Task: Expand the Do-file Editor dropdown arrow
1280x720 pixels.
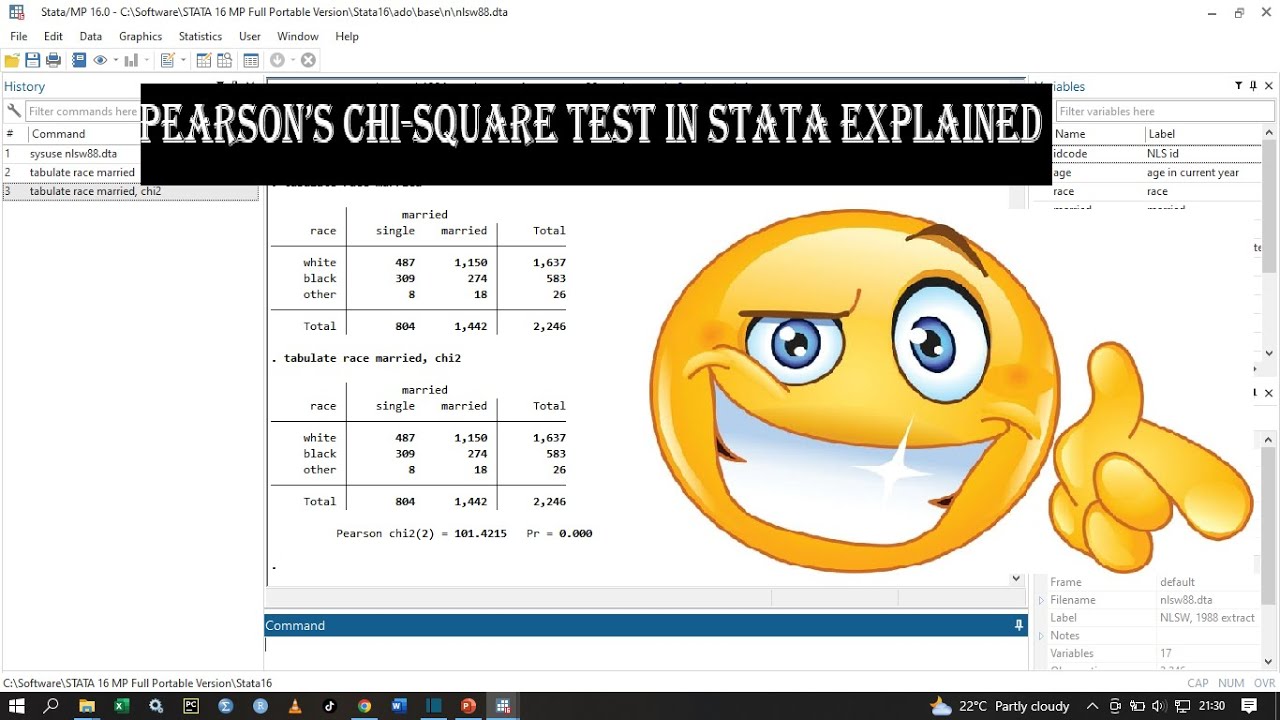Action: (x=182, y=60)
